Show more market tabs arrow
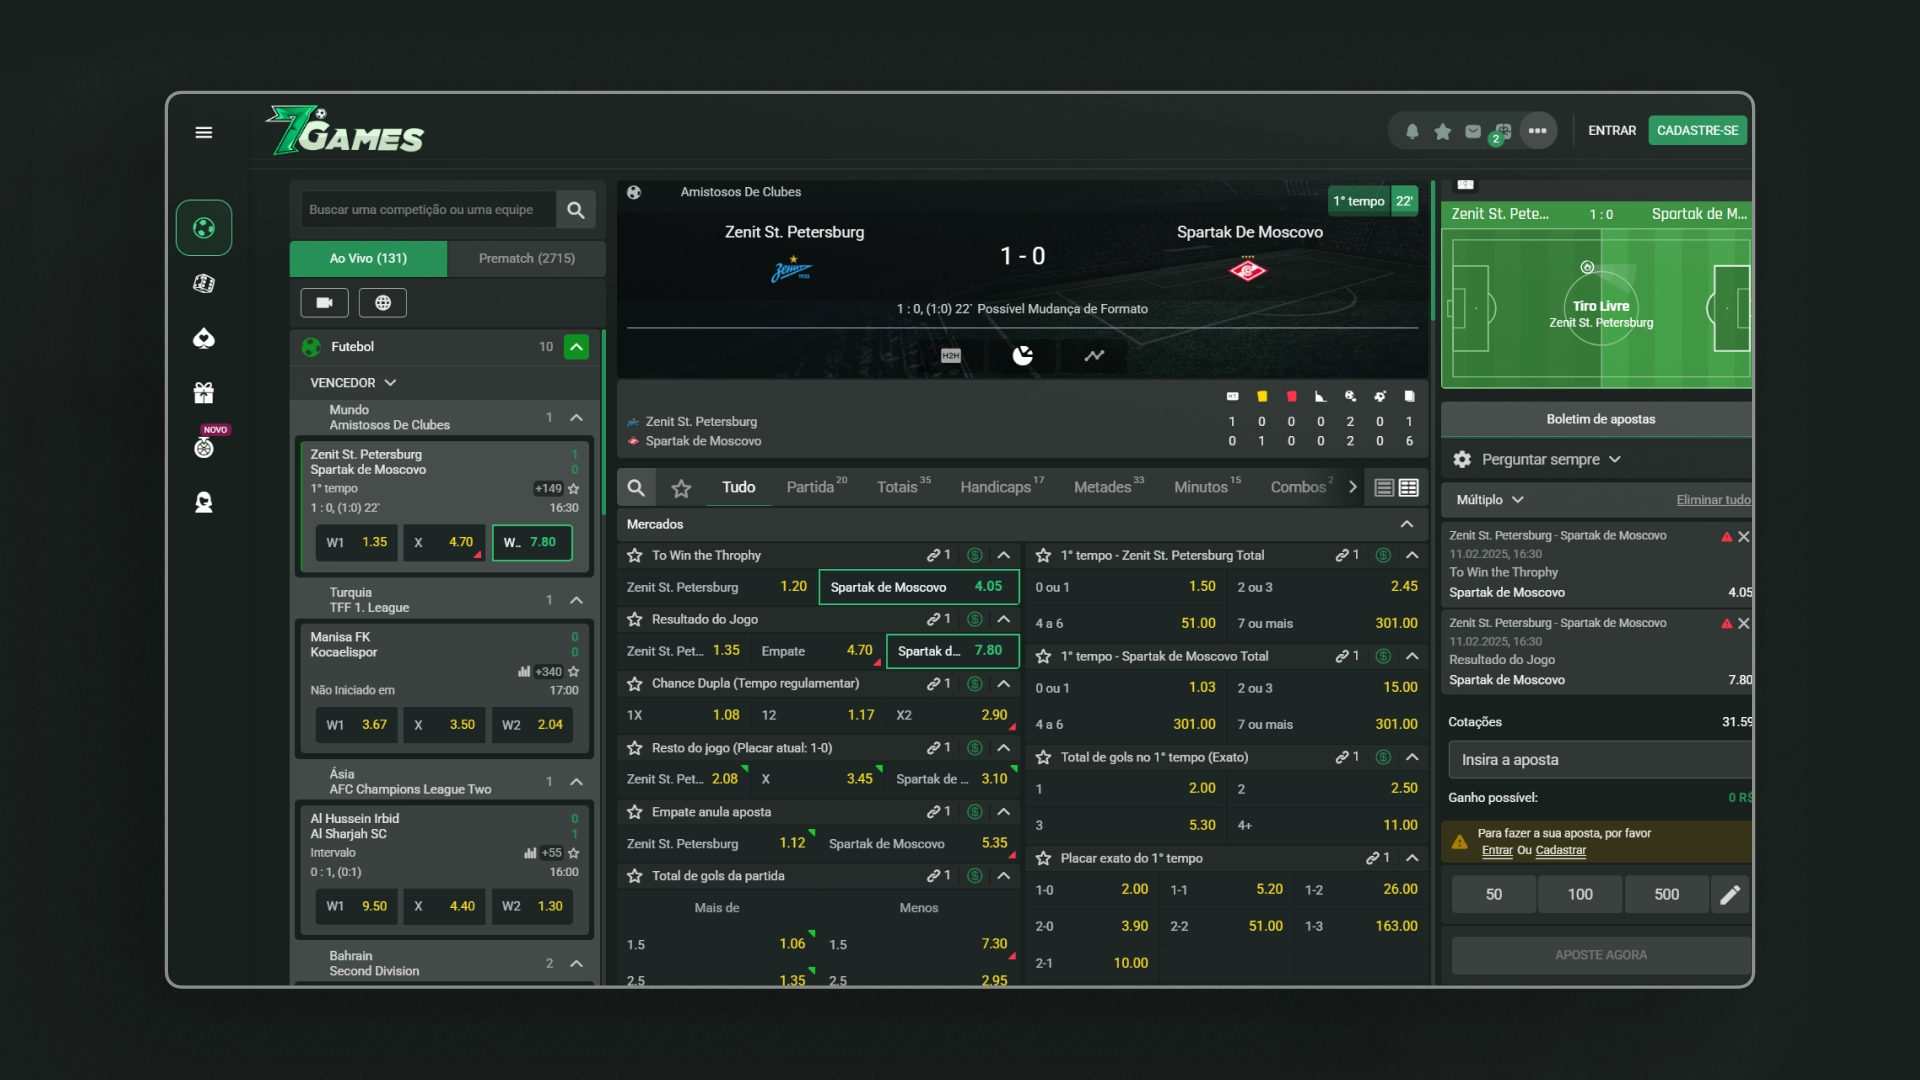Screen dimensions: 1920x1080 [1353, 487]
